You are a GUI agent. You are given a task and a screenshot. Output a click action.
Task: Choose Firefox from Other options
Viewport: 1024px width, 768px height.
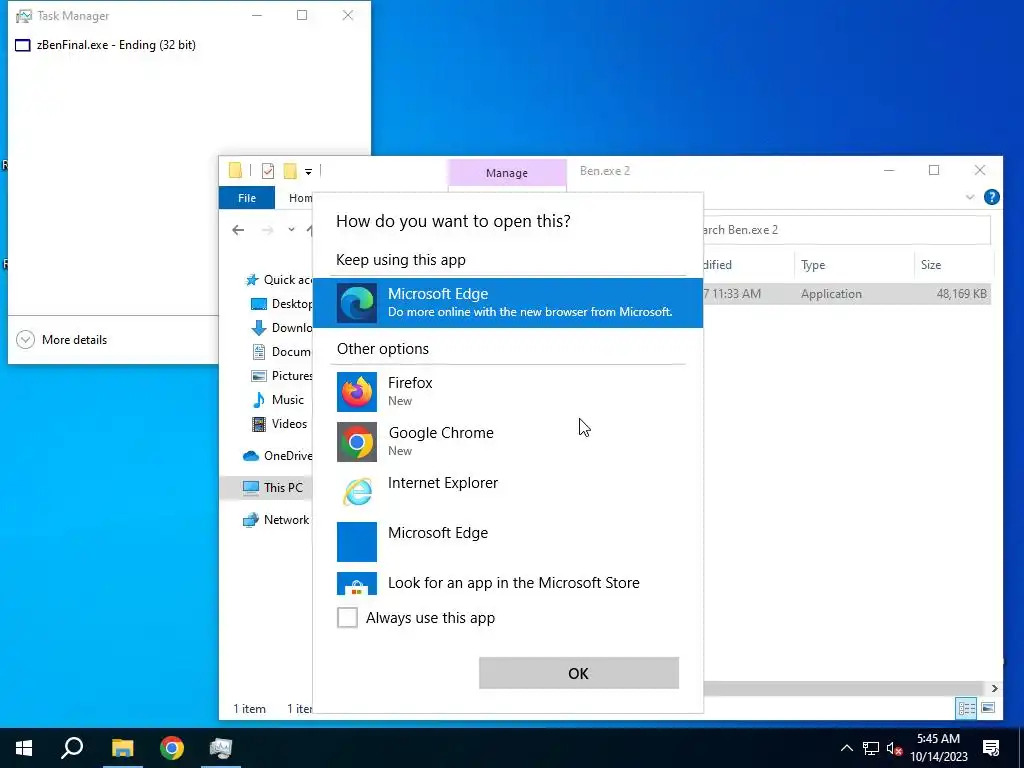507,391
